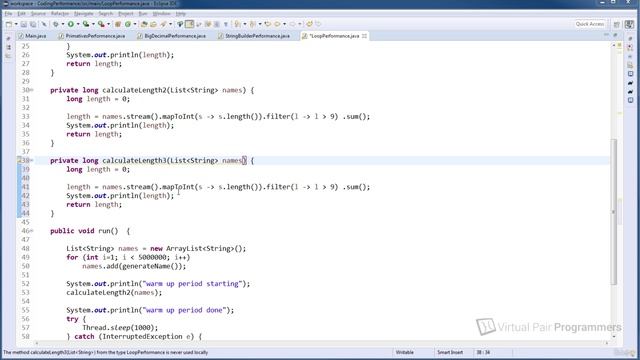Click the 38 : 34 cursor position
This screenshot has height=360, width=640.
coord(483,352)
